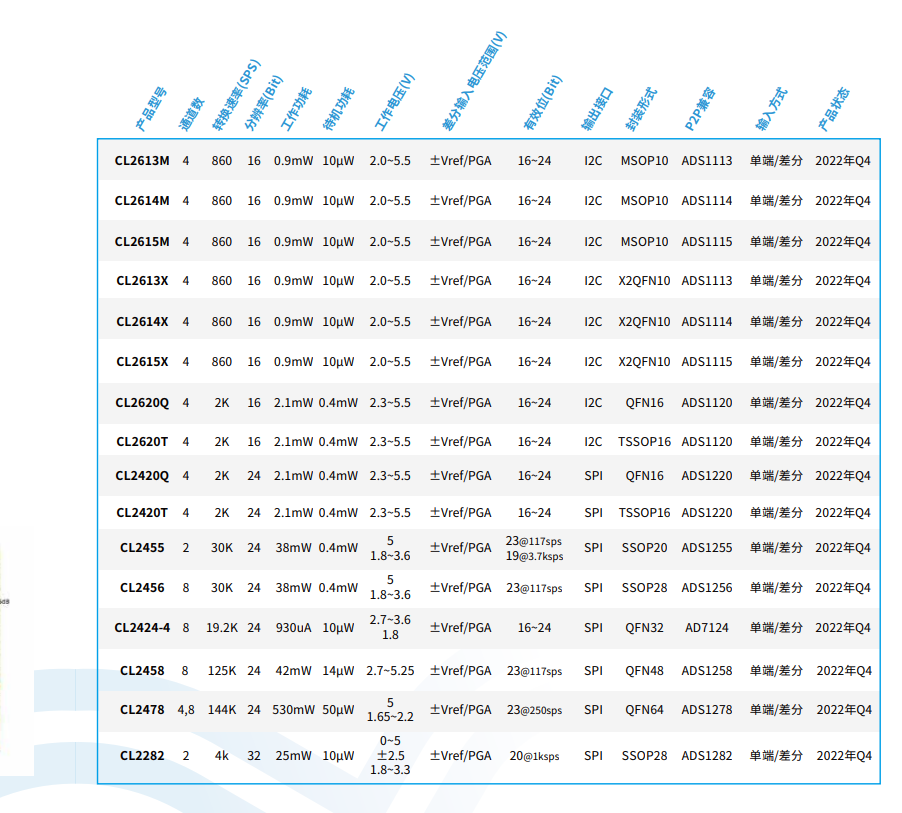Select the CL2424-4 model name
Screen dimensions: 902x813
[142, 628]
